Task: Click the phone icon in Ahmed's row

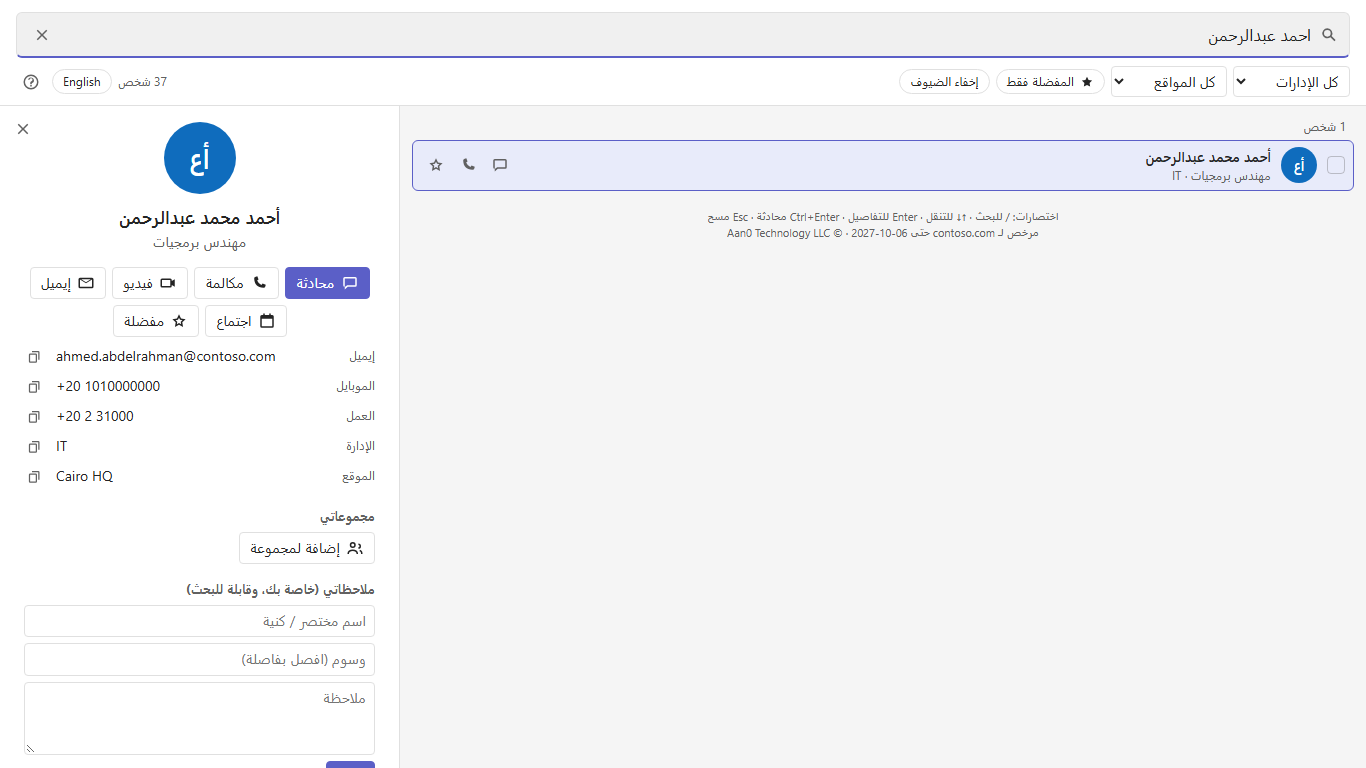Action: coord(468,165)
